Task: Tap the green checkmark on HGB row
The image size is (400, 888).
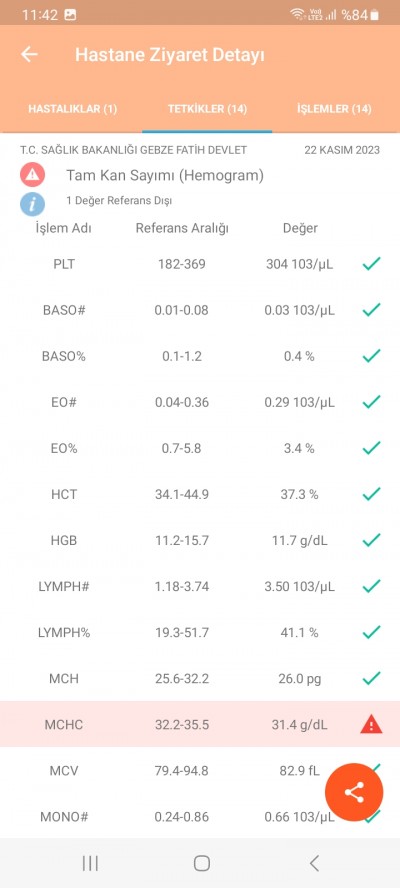Action: click(371, 540)
